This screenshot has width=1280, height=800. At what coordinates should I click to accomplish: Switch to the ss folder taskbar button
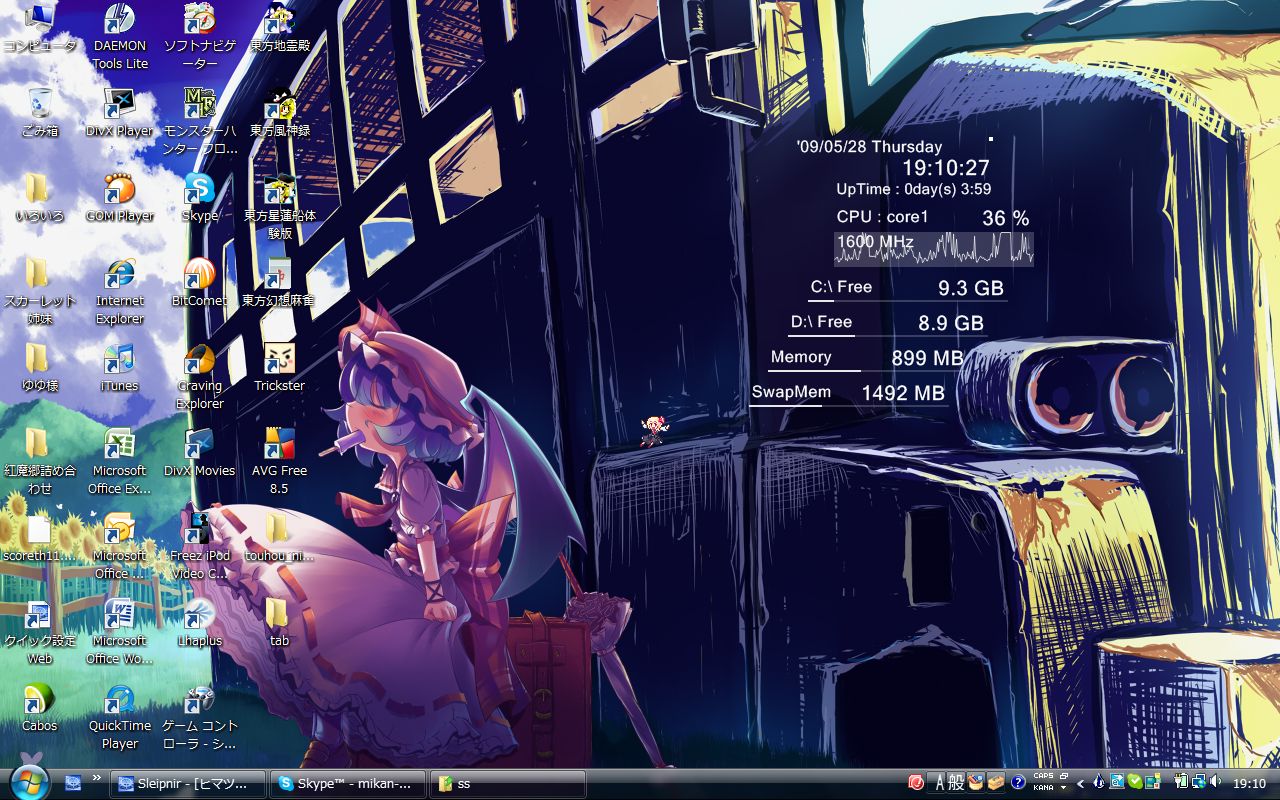coord(508,784)
